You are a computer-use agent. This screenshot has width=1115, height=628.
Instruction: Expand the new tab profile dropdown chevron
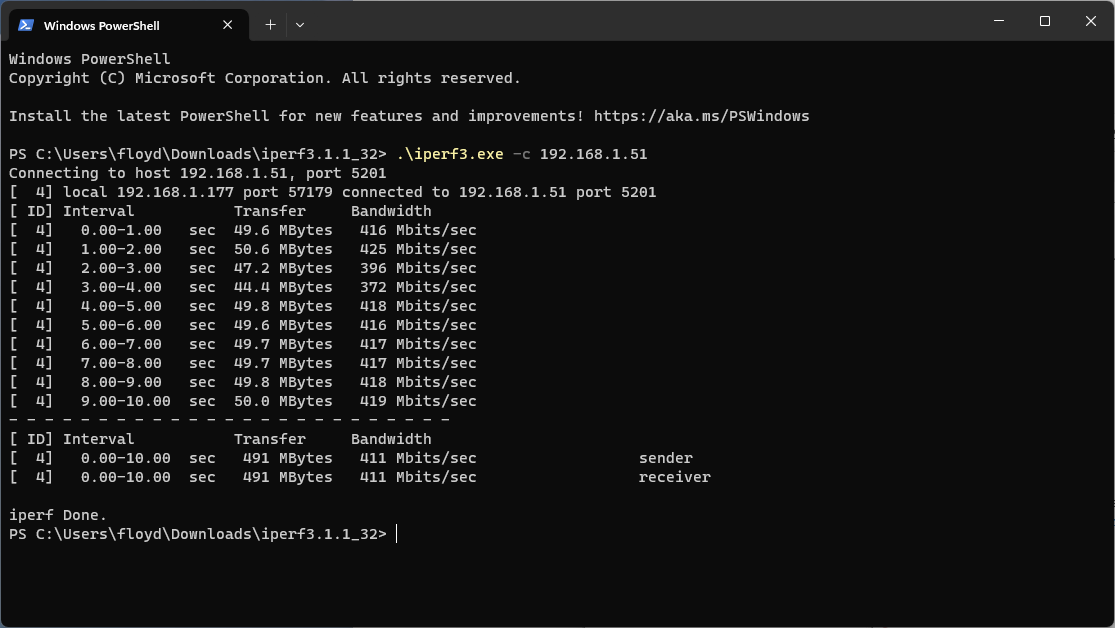point(300,25)
